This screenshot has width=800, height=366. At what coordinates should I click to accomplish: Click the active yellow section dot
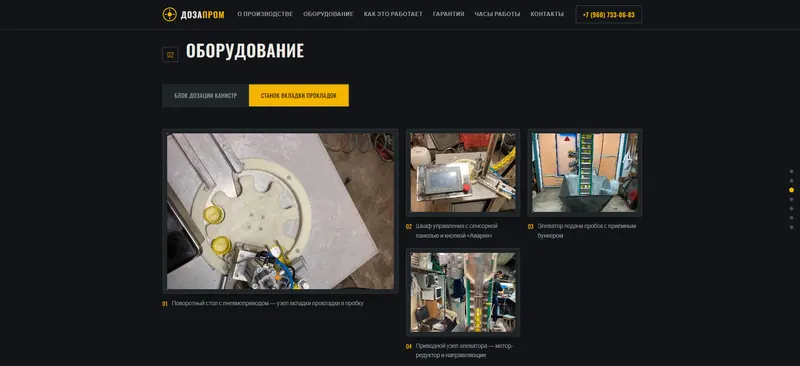[791, 190]
